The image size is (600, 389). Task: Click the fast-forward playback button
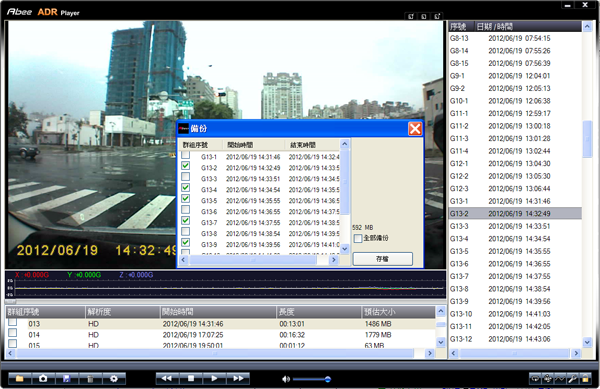(238, 378)
